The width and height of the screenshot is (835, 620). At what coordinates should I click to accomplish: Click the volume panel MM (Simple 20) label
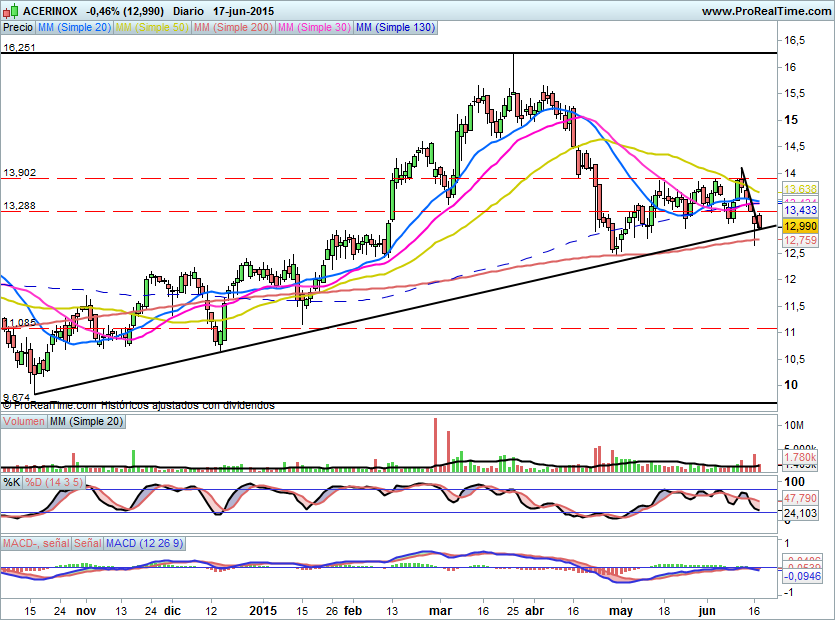88,422
